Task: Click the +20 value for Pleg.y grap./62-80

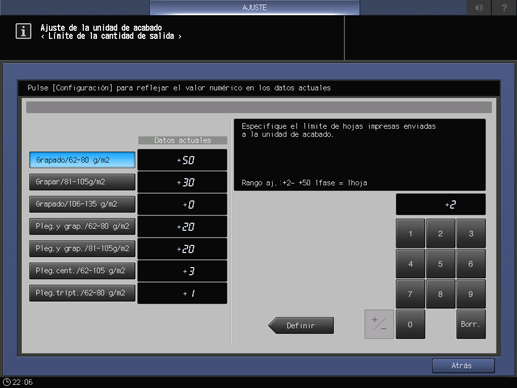Action: coord(182,227)
